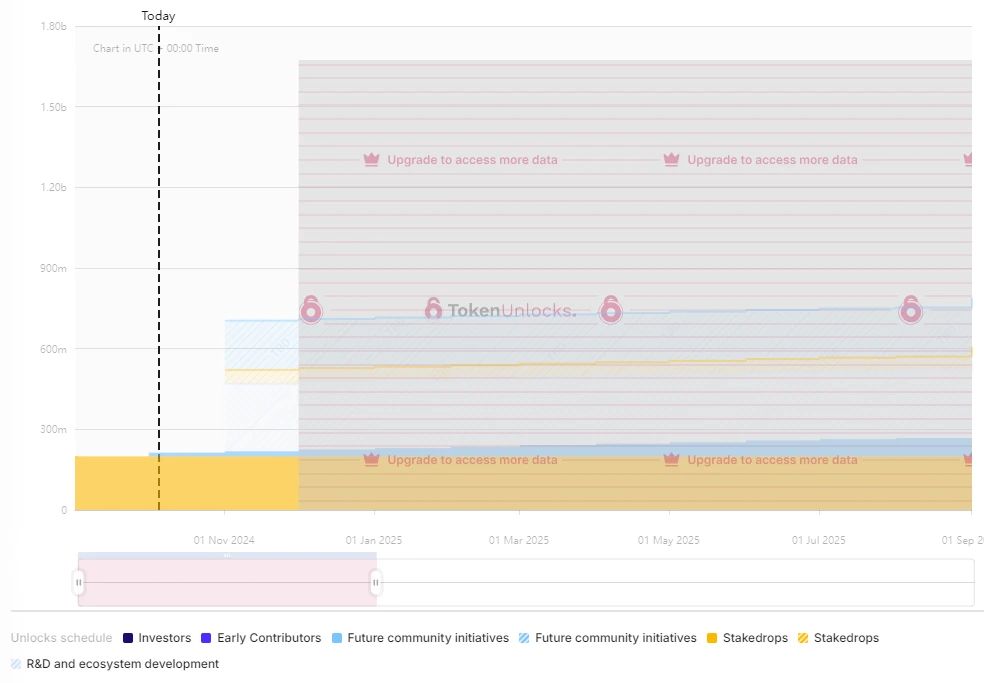Click the striped Future community initiatives swatch

click(x=525, y=638)
